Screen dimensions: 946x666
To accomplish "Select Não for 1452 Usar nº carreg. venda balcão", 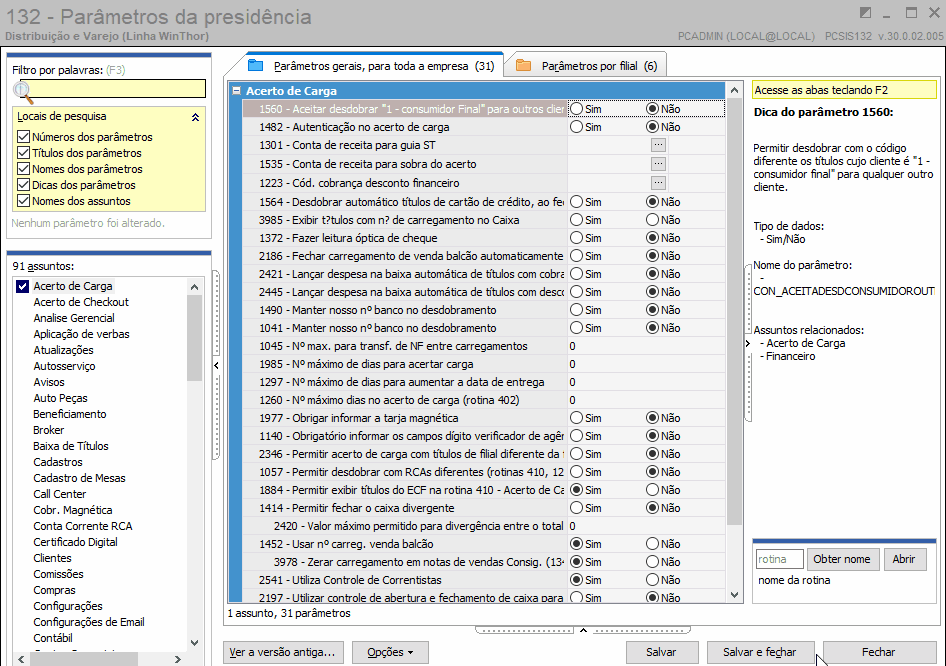I will pyautogui.click(x=652, y=544).
